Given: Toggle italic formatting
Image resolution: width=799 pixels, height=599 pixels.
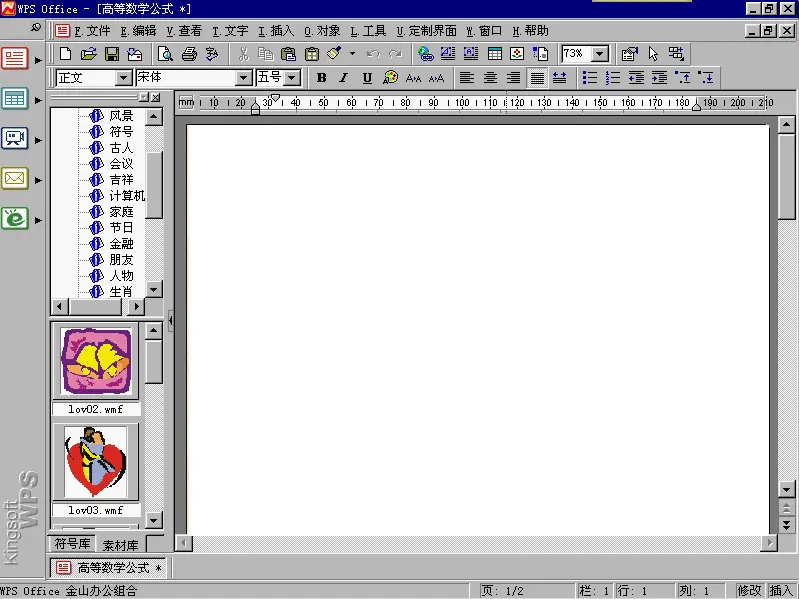Looking at the screenshot, I should [x=344, y=78].
